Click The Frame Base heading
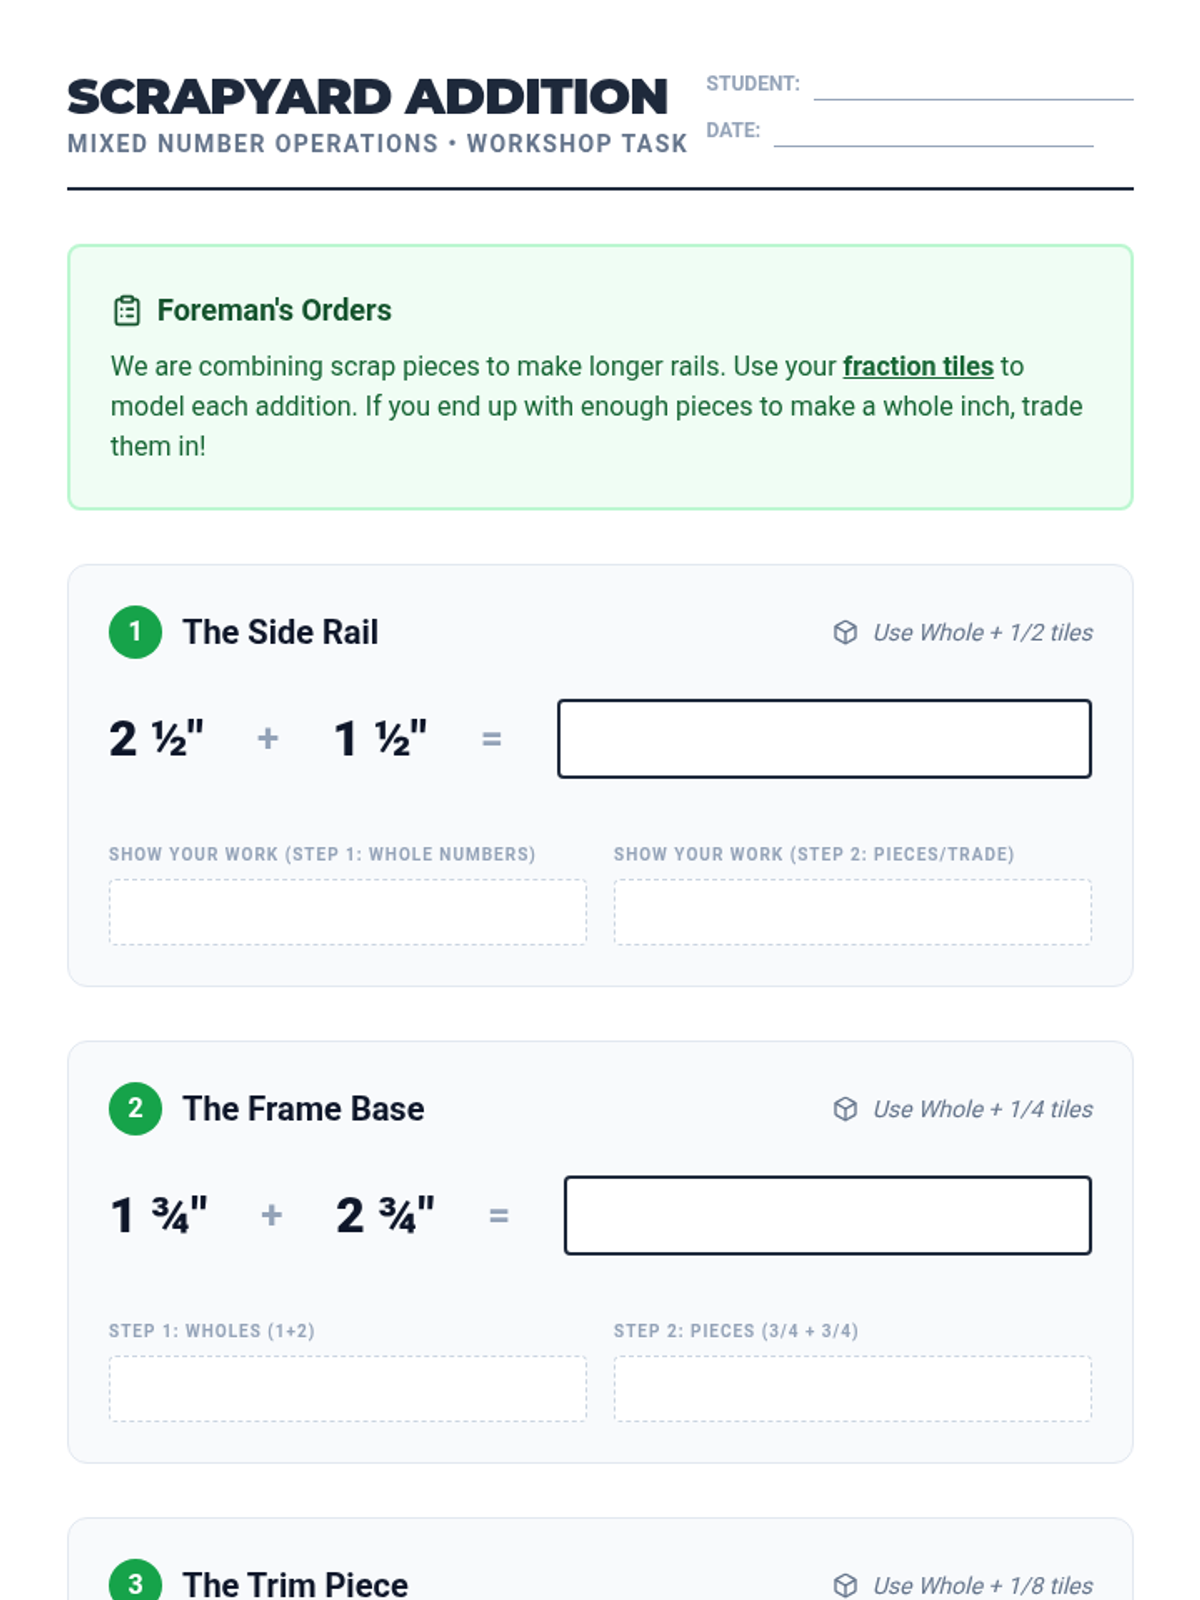This screenshot has width=1200, height=1600. (303, 1108)
